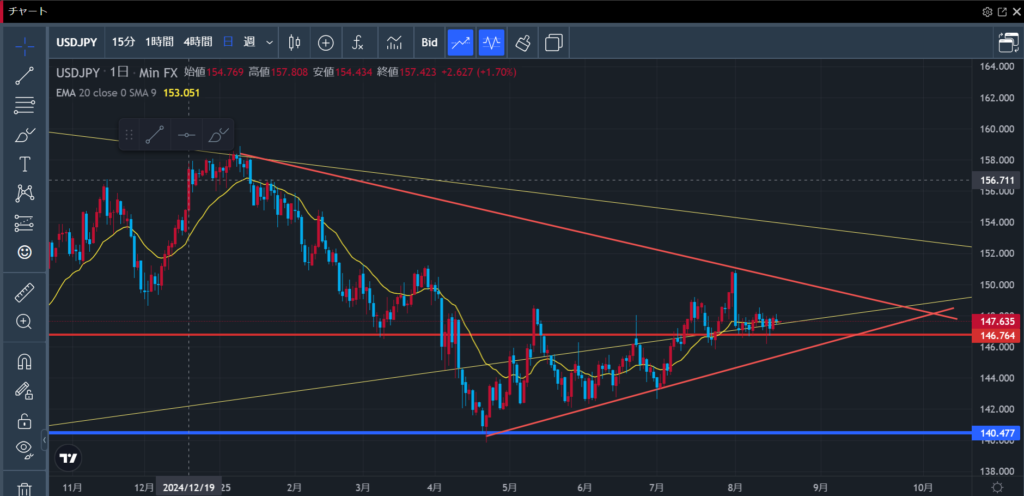Viewport: 1024px width, 496px height.
Task: Open the multi-window layout icon at right
Action: [1009, 43]
